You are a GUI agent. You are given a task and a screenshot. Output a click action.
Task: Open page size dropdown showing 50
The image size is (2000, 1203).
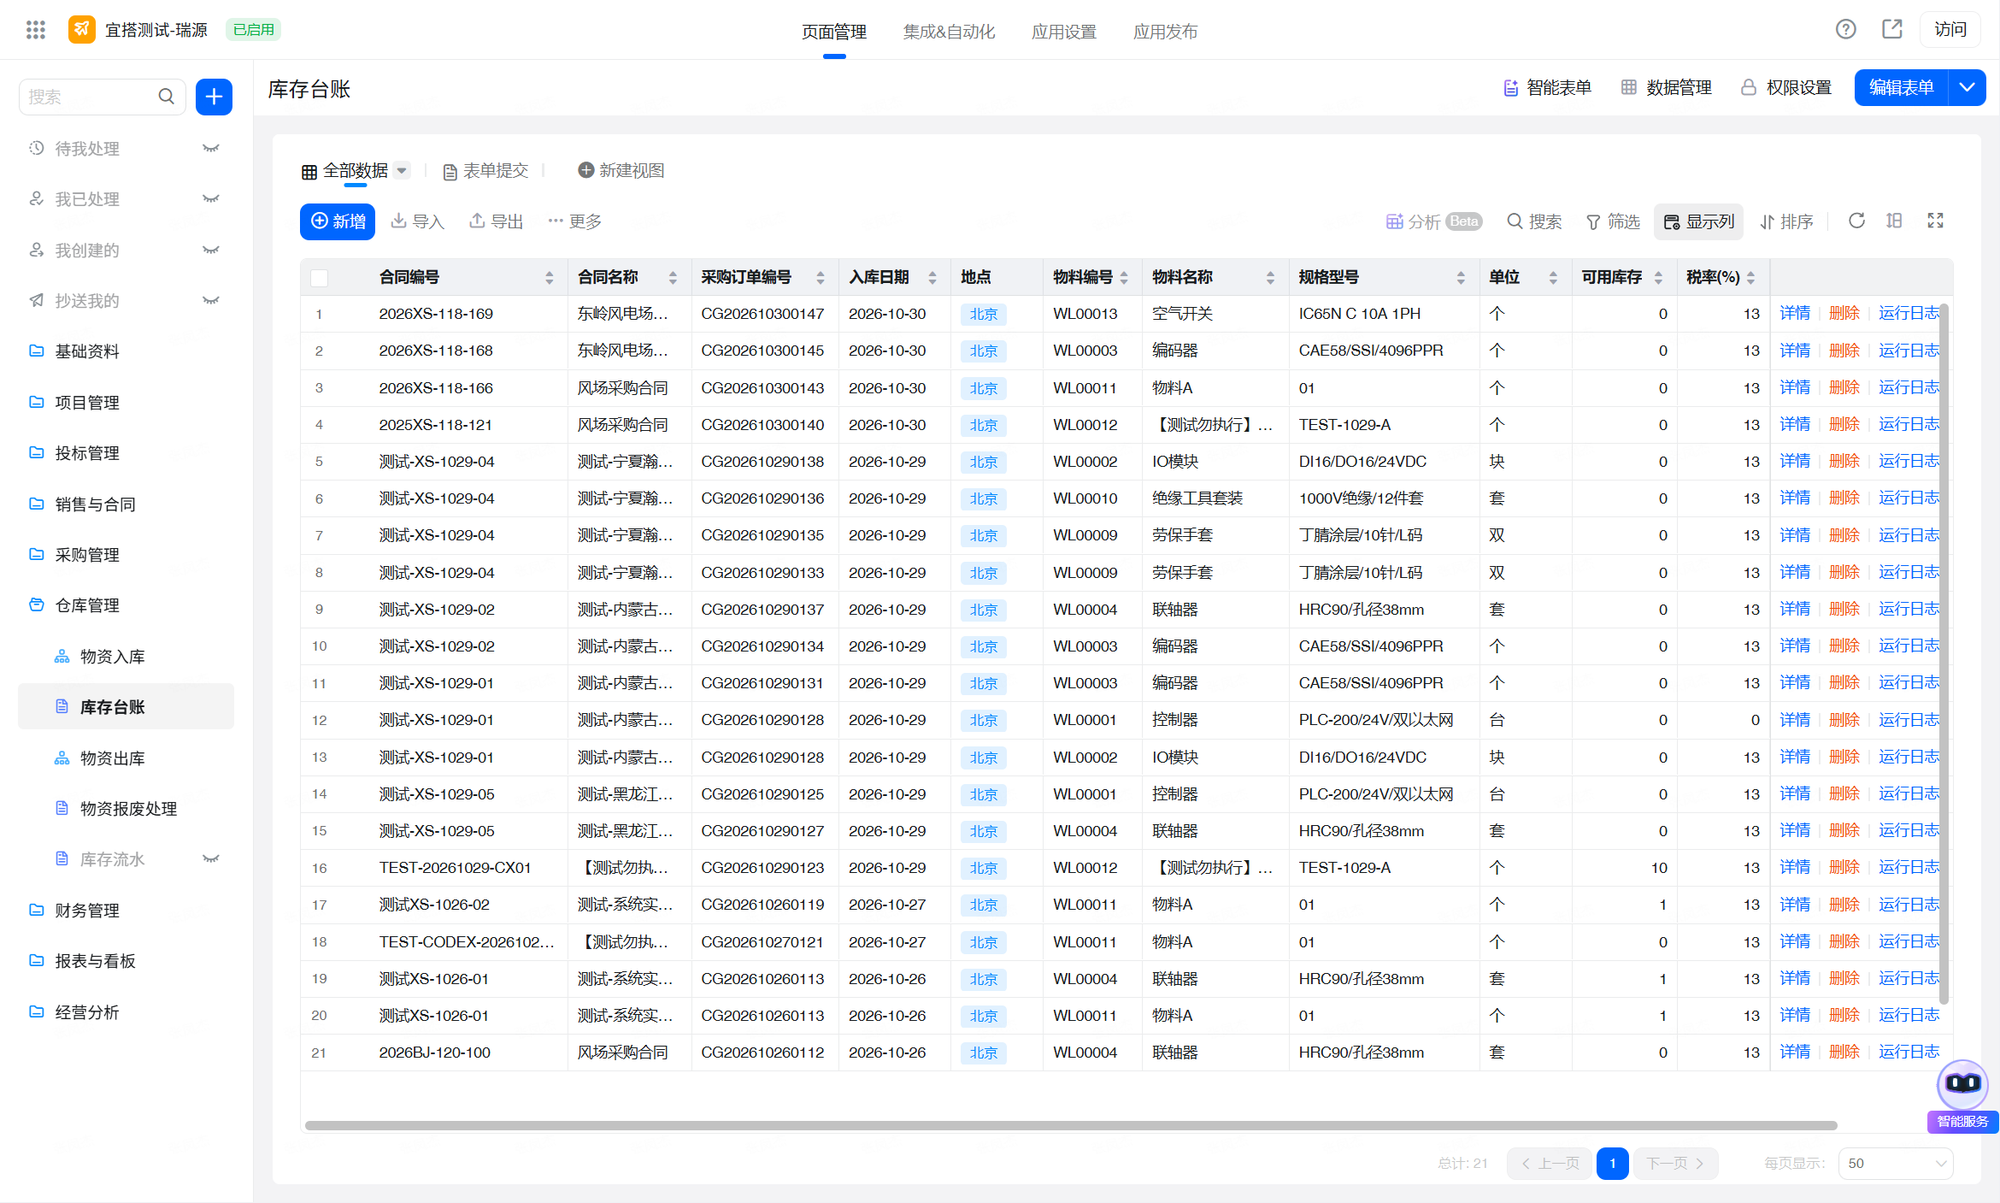1896,1163
